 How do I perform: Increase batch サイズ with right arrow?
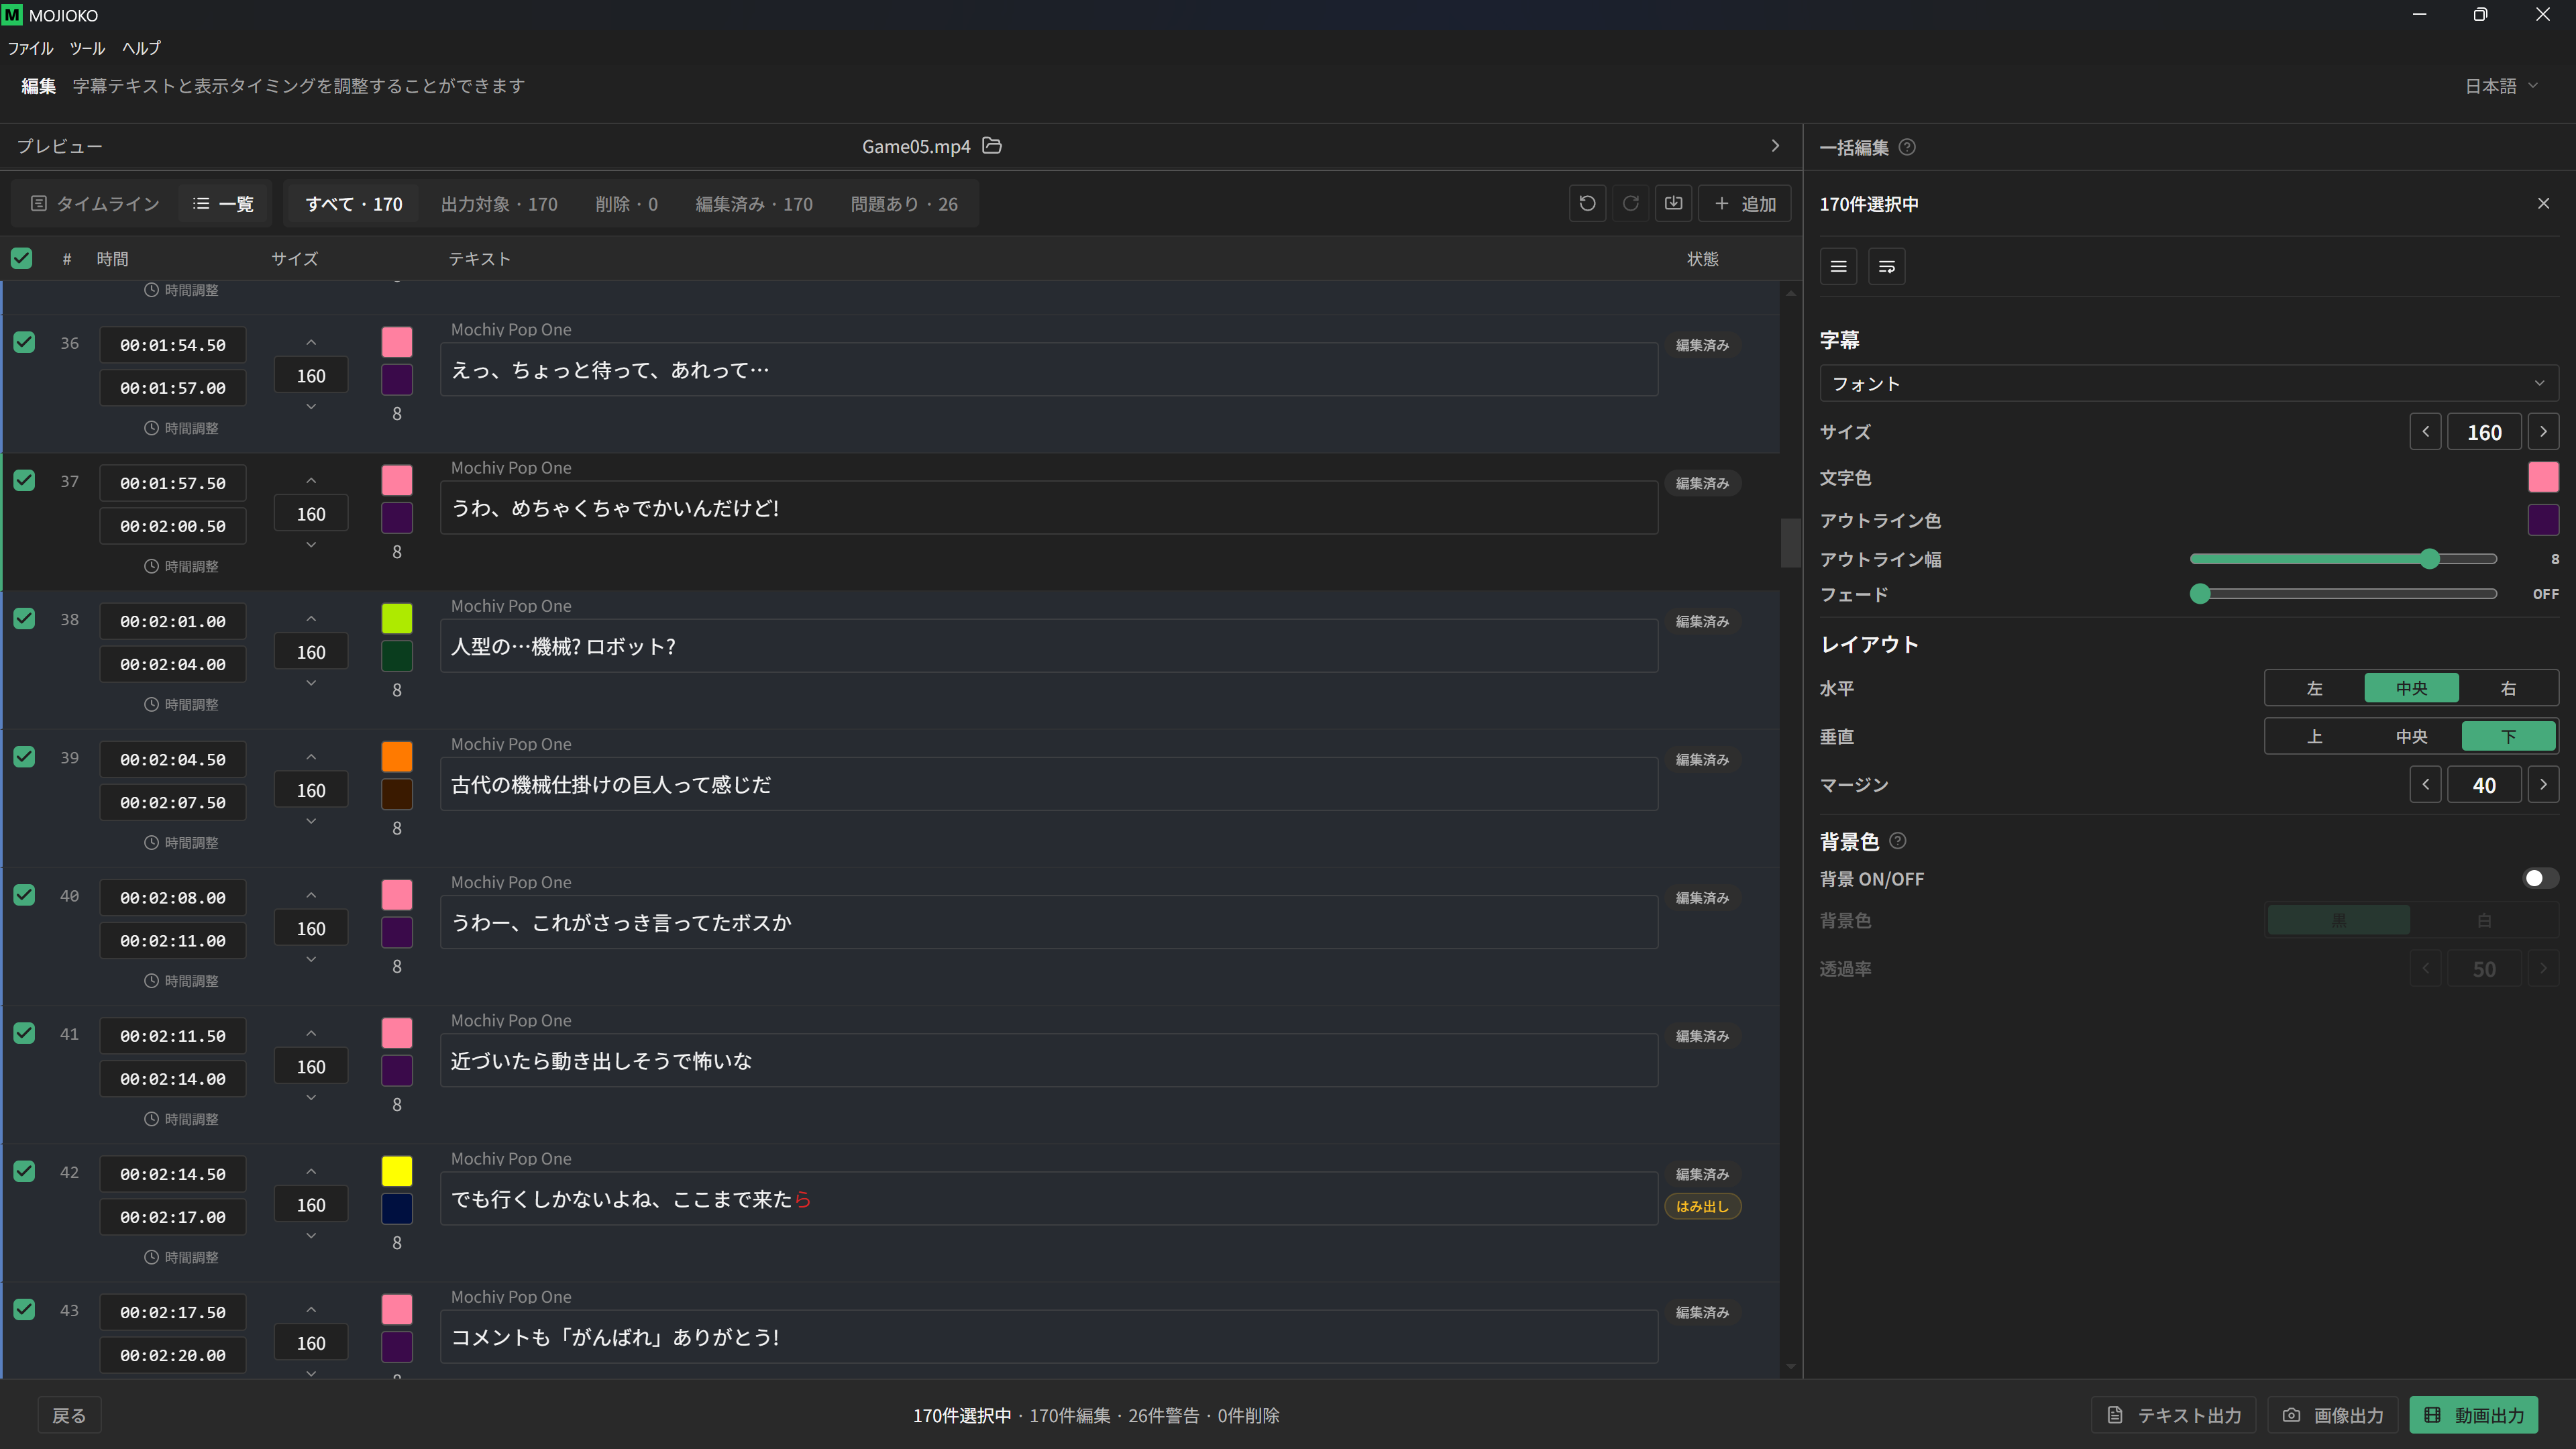pyautogui.click(x=2543, y=432)
